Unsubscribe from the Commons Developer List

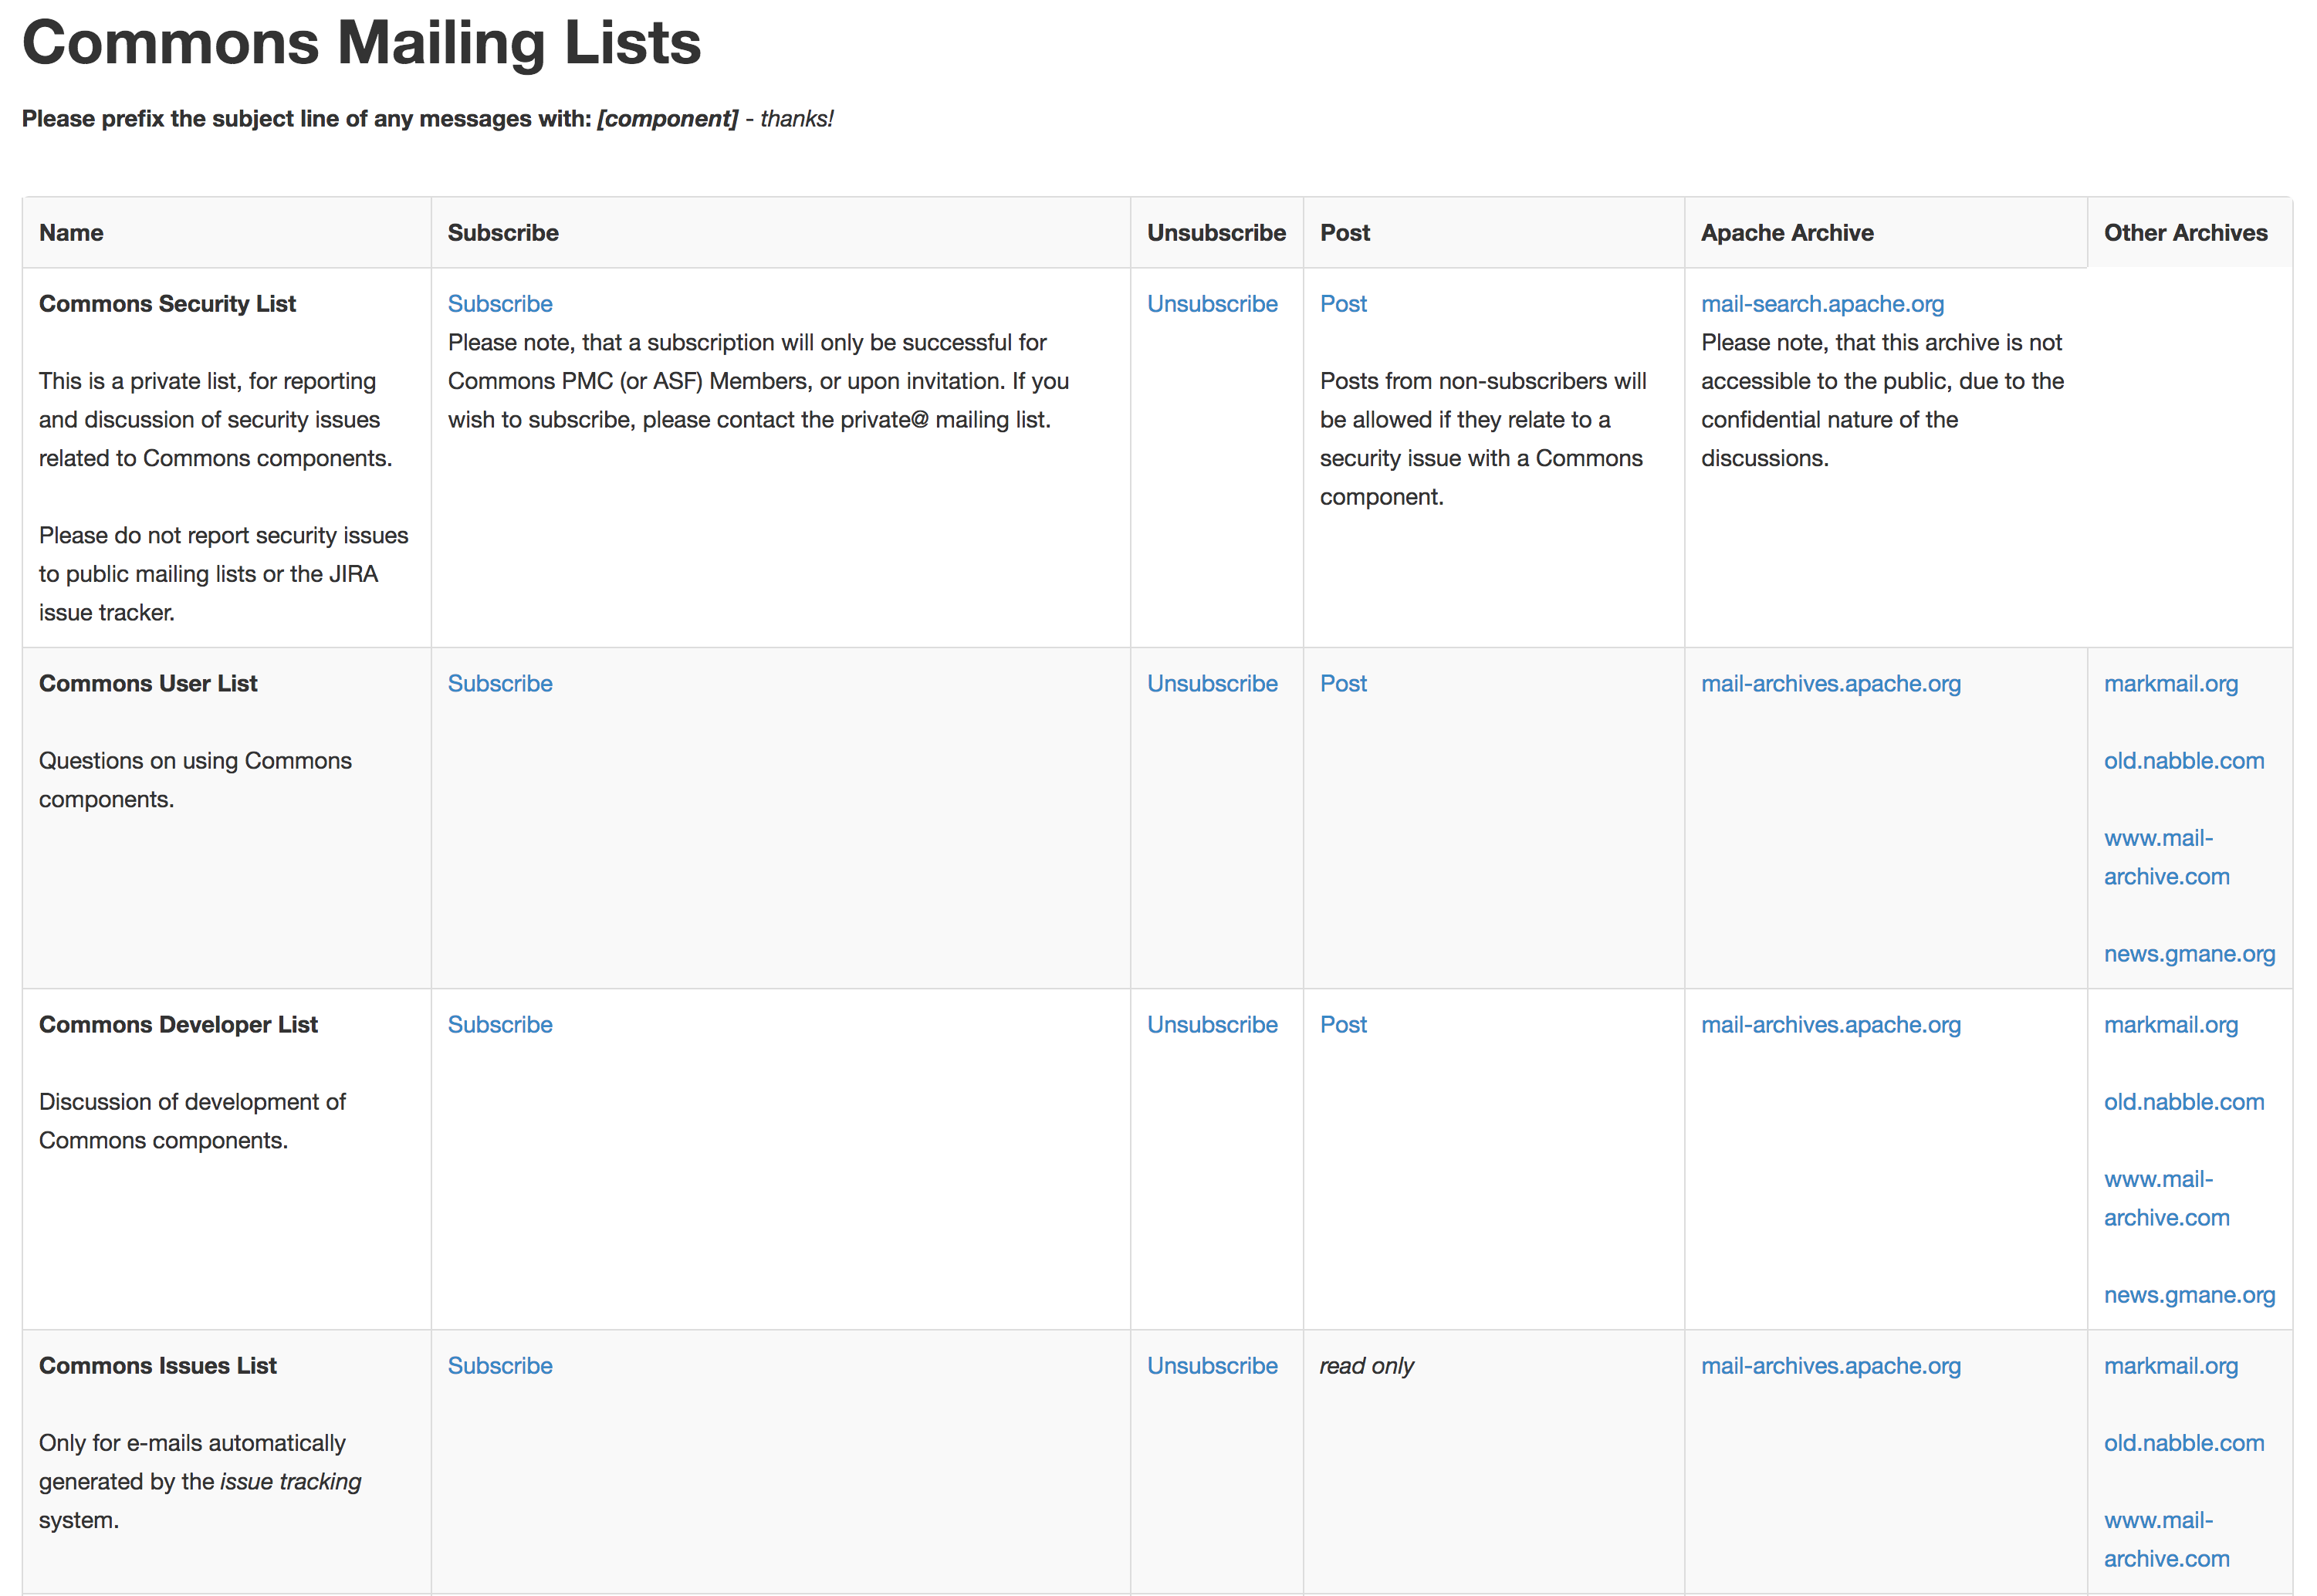click(x=1211, y=1025)
